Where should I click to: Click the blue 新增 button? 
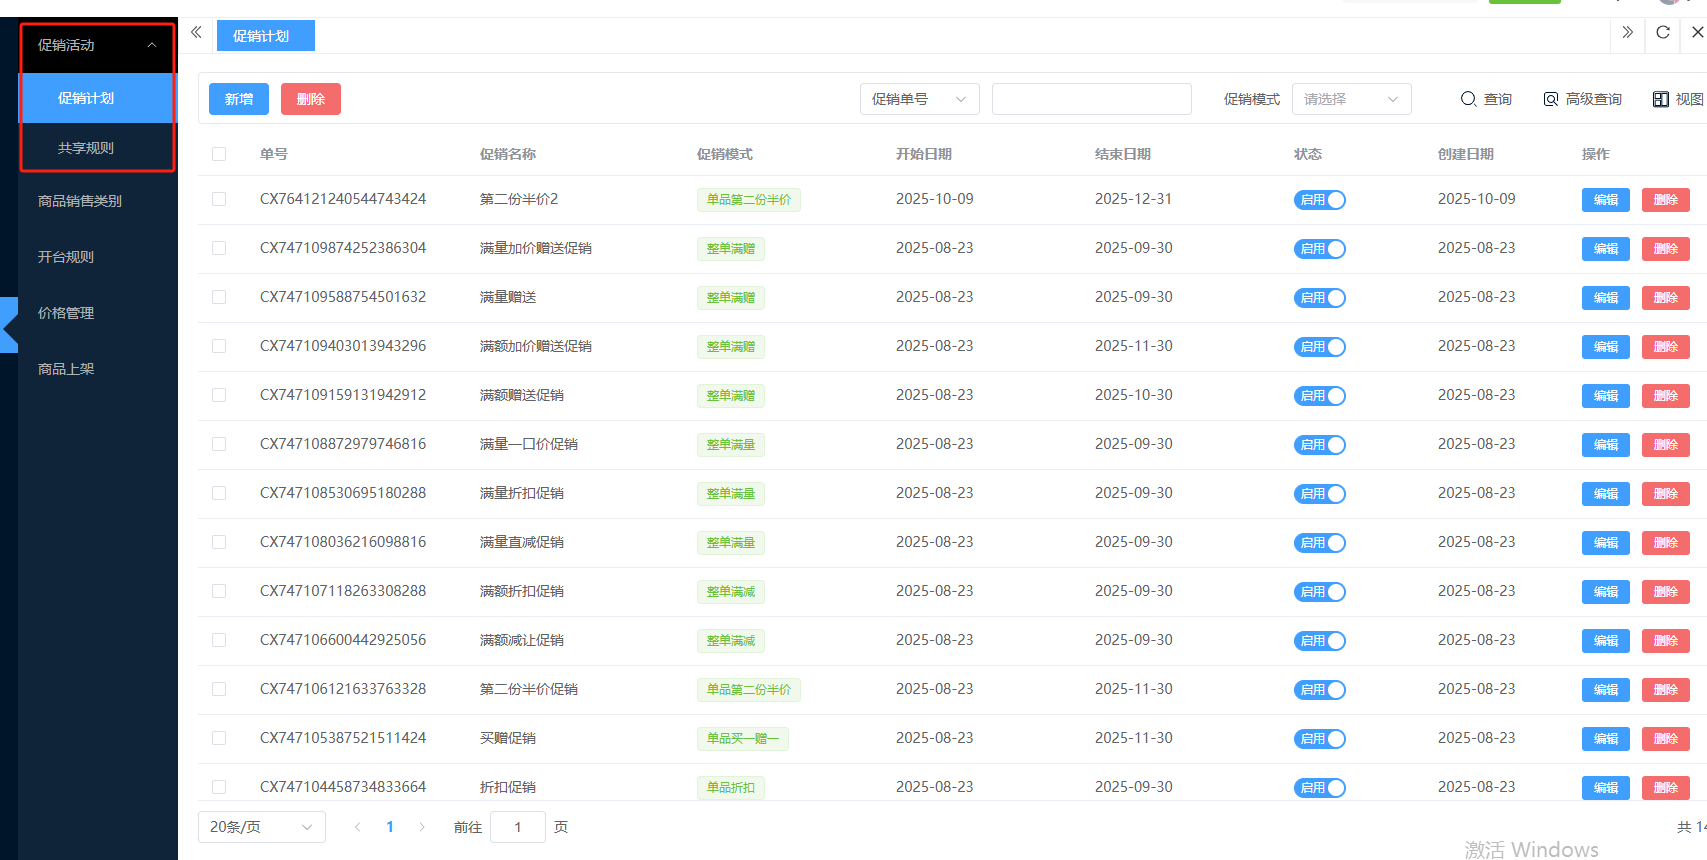[x=239, y=99]
